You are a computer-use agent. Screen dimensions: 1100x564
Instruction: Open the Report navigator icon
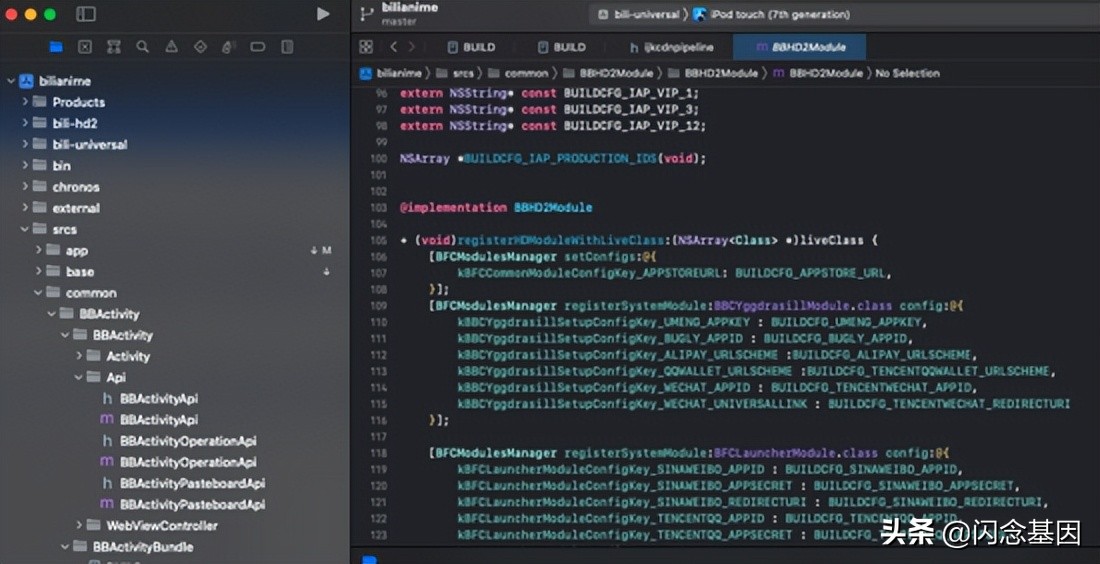(x=287, y=47)
